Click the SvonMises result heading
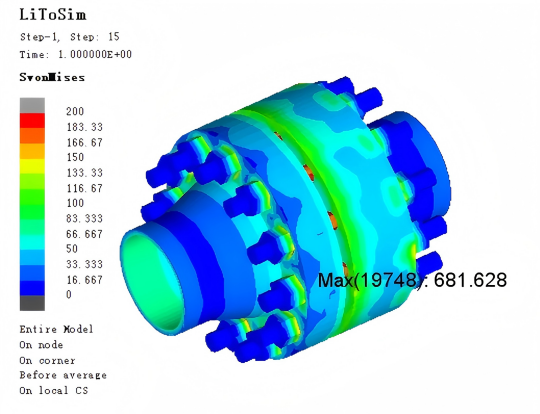 [52, 77]
